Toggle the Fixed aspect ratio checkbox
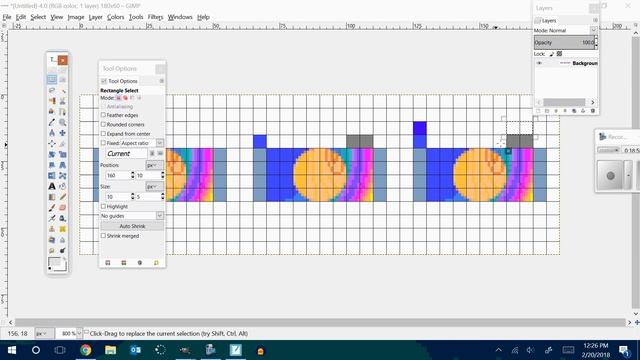 tap(103, 143)
